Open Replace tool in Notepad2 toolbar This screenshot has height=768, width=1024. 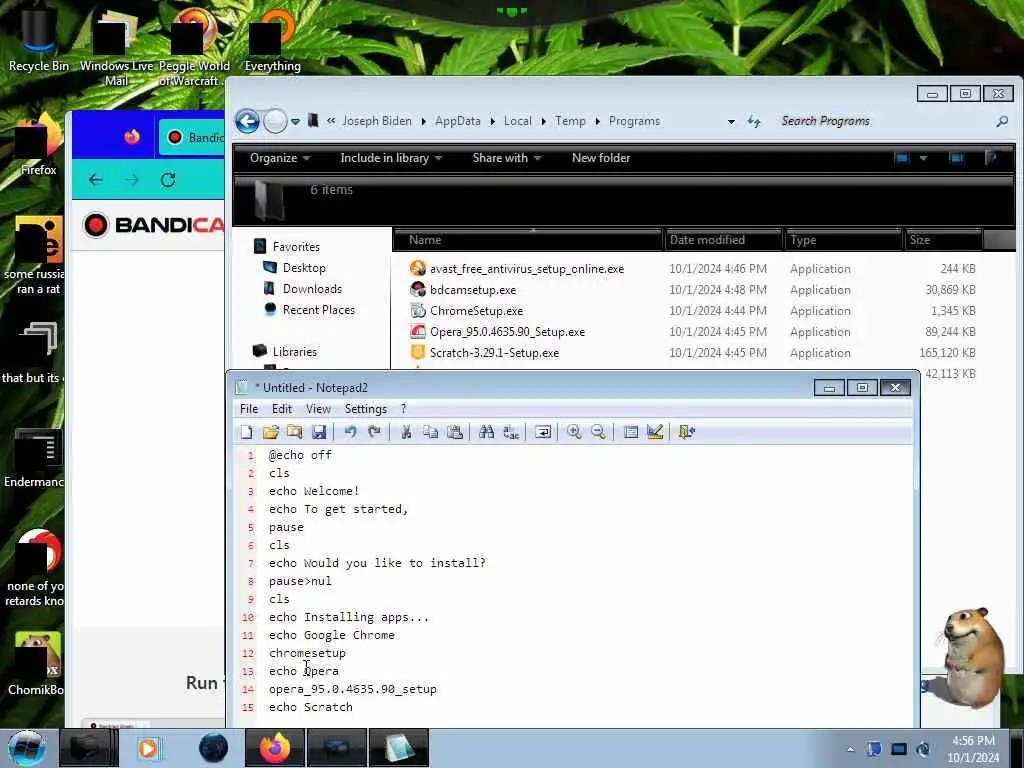pyautogui.click(x=511, y=432)
